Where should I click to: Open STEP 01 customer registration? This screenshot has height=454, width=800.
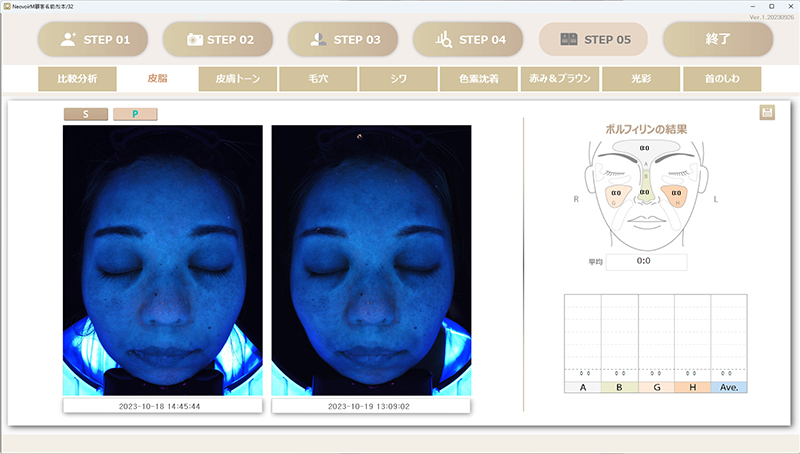coord(93,40)
